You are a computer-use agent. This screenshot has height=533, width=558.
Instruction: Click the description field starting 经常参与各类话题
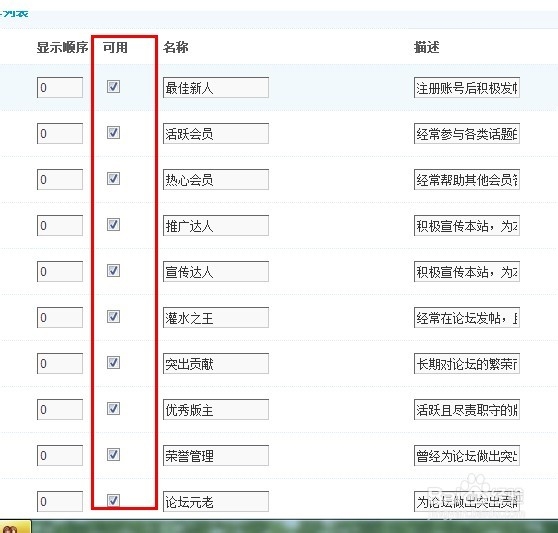[467, 133]
